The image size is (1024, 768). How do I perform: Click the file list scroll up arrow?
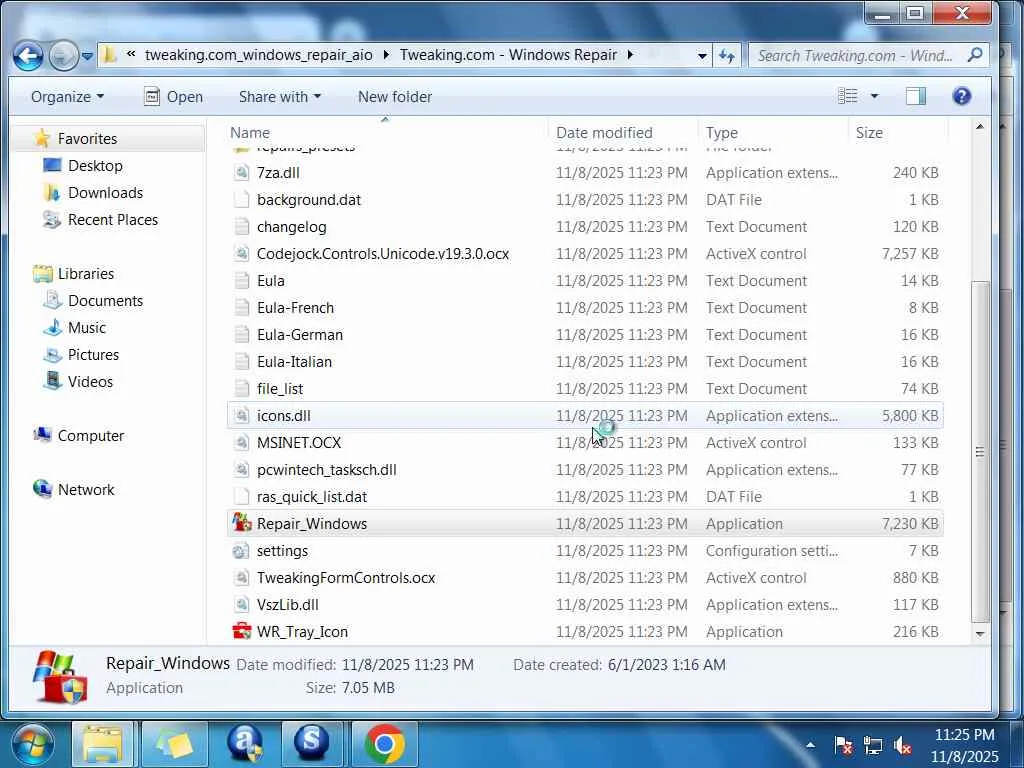(980, 127)
